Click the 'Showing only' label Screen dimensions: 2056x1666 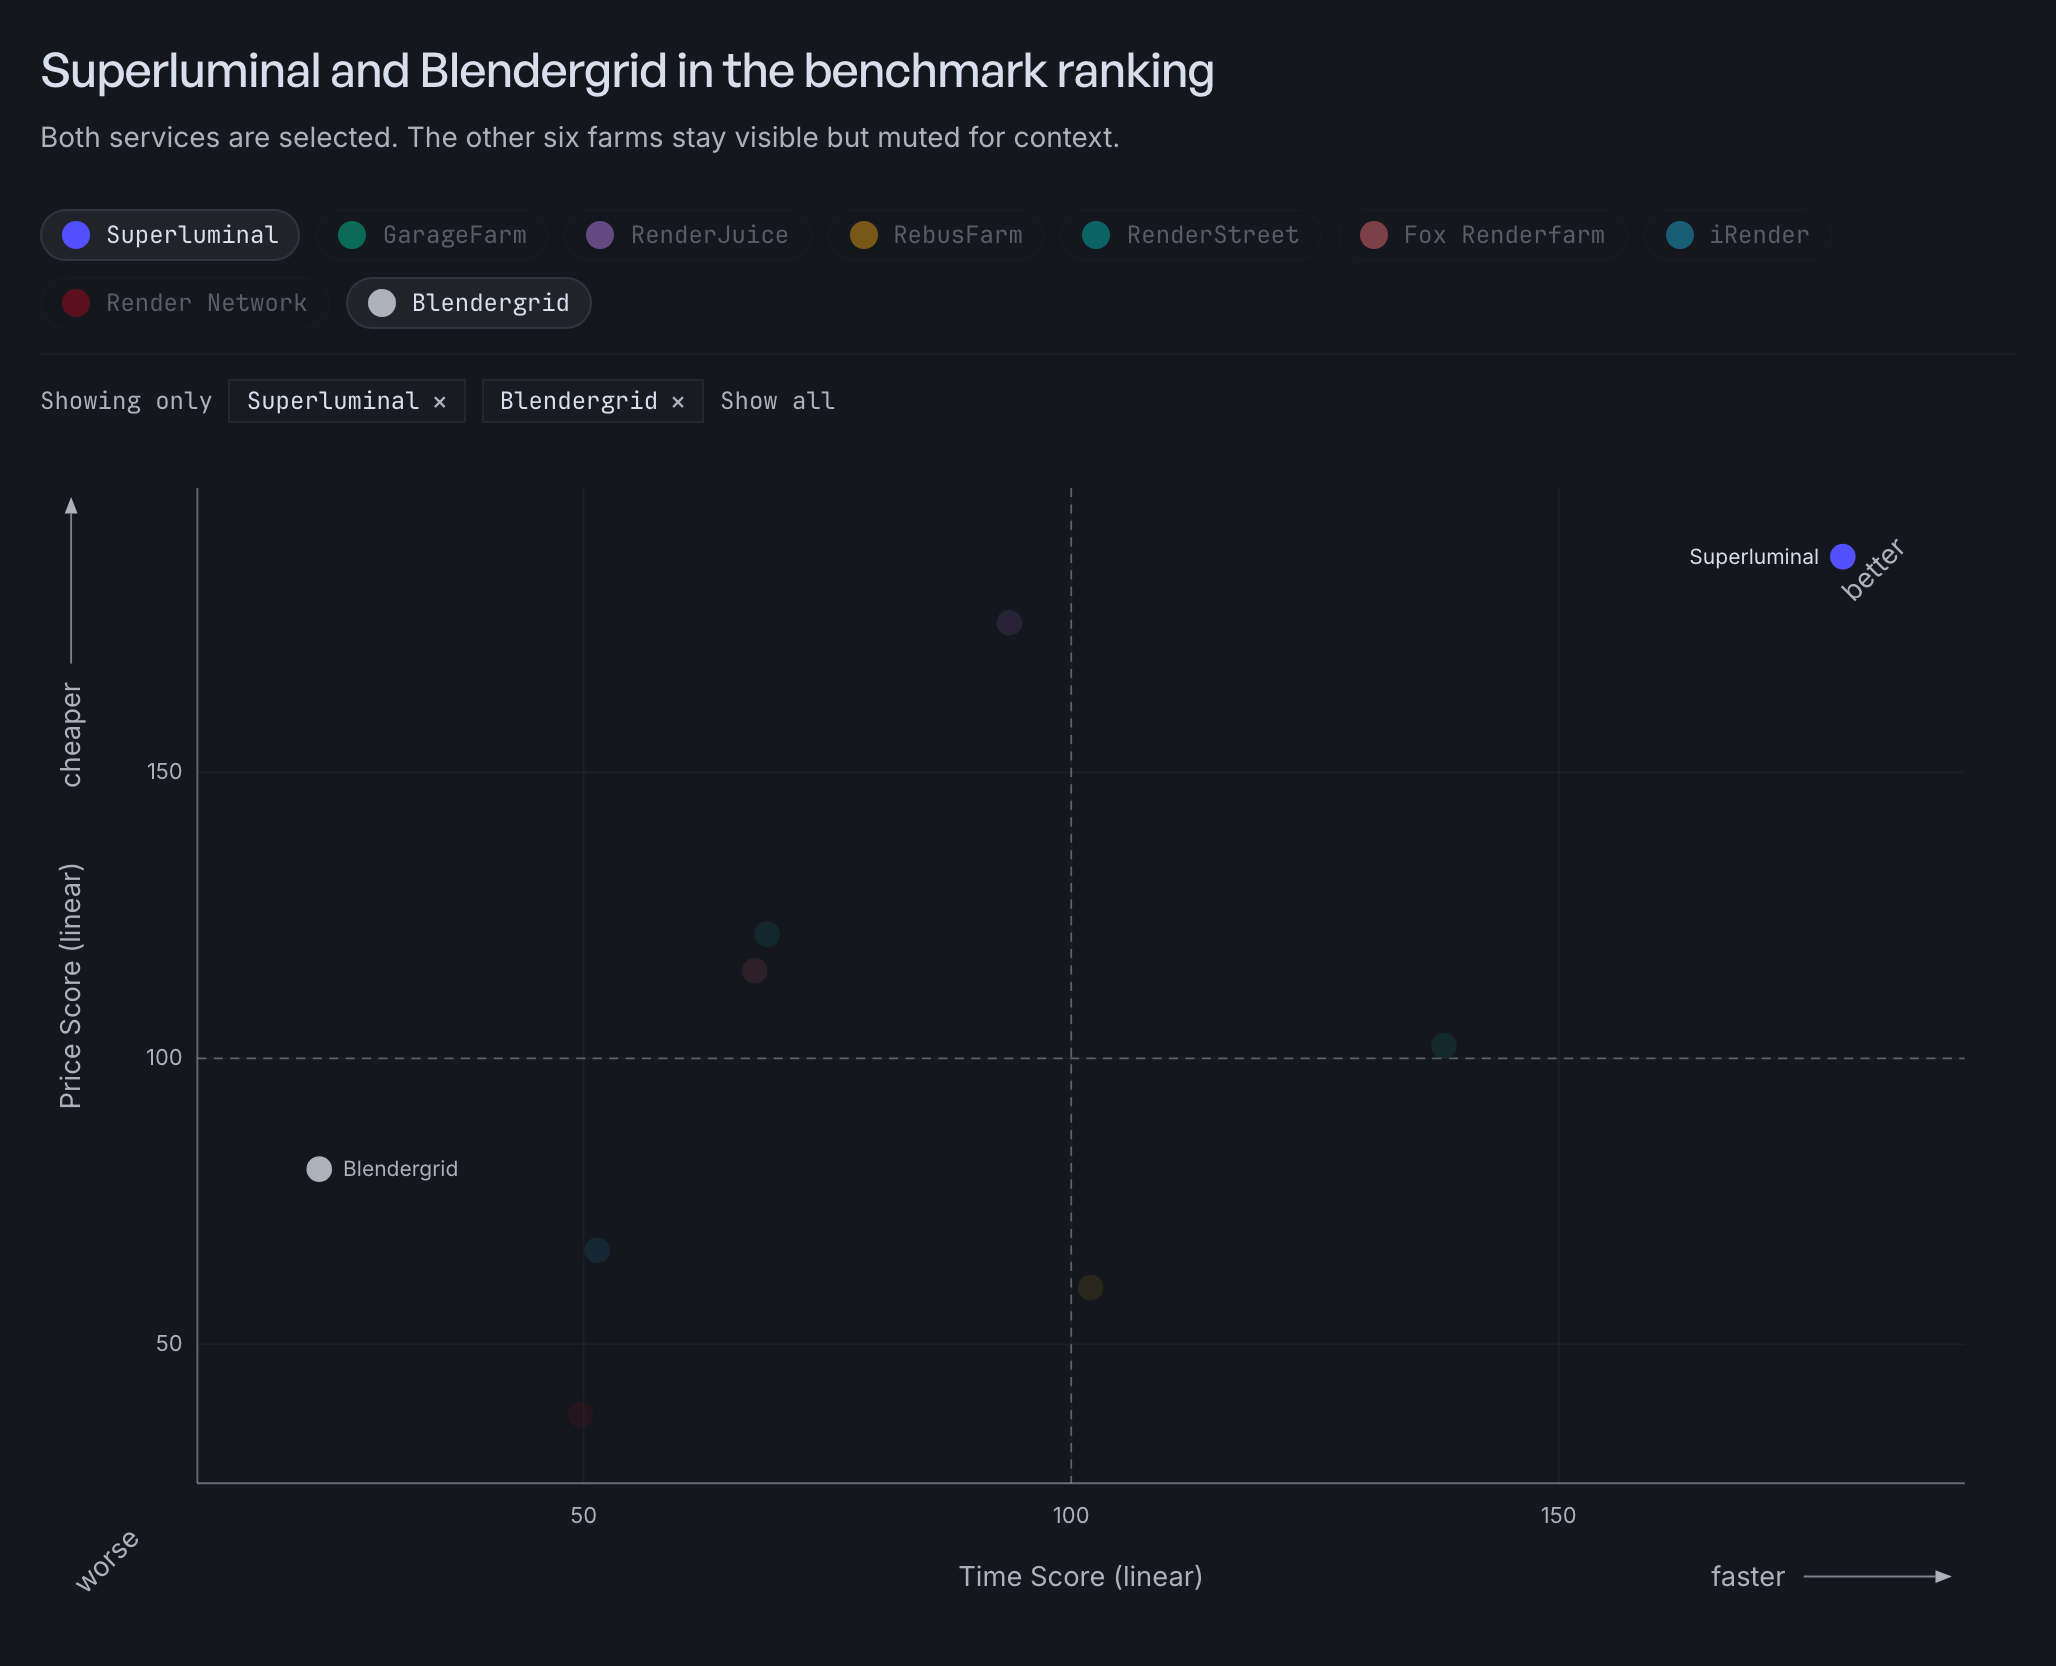[126, 401]
